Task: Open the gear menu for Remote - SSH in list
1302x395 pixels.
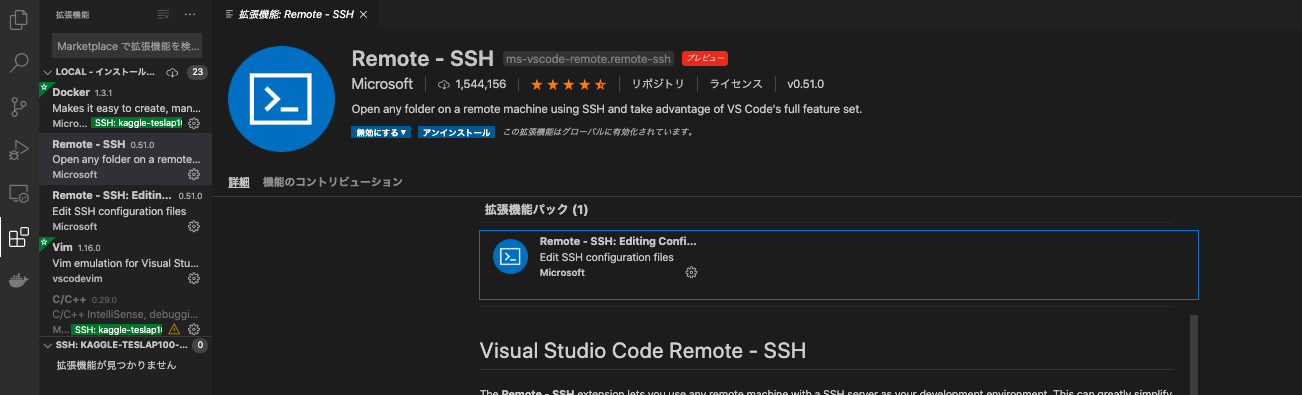Action: click(x=194, y=174)
